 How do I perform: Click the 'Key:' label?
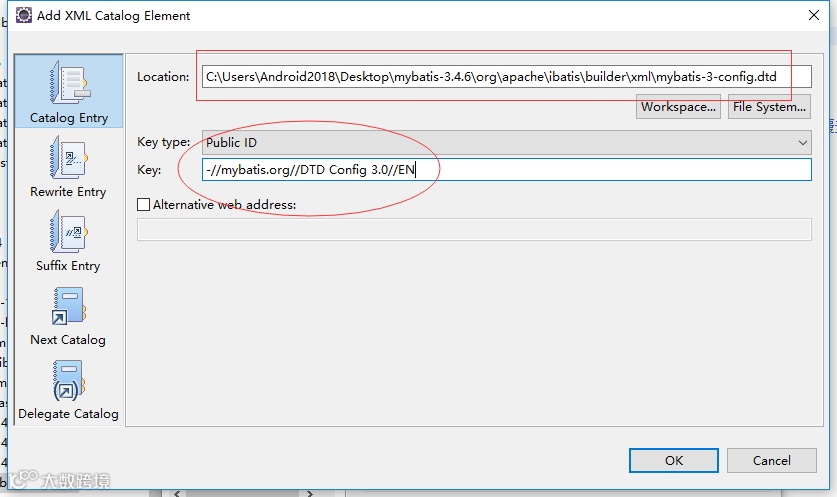(x=149, y=170)
